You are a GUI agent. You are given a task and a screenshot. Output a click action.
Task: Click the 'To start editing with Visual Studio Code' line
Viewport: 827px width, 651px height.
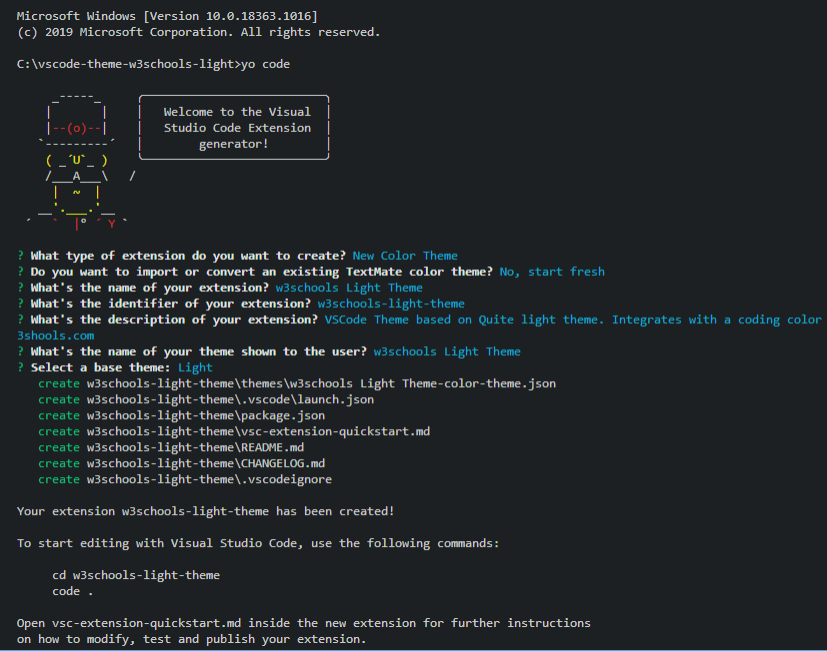click(x=258, y=543)
